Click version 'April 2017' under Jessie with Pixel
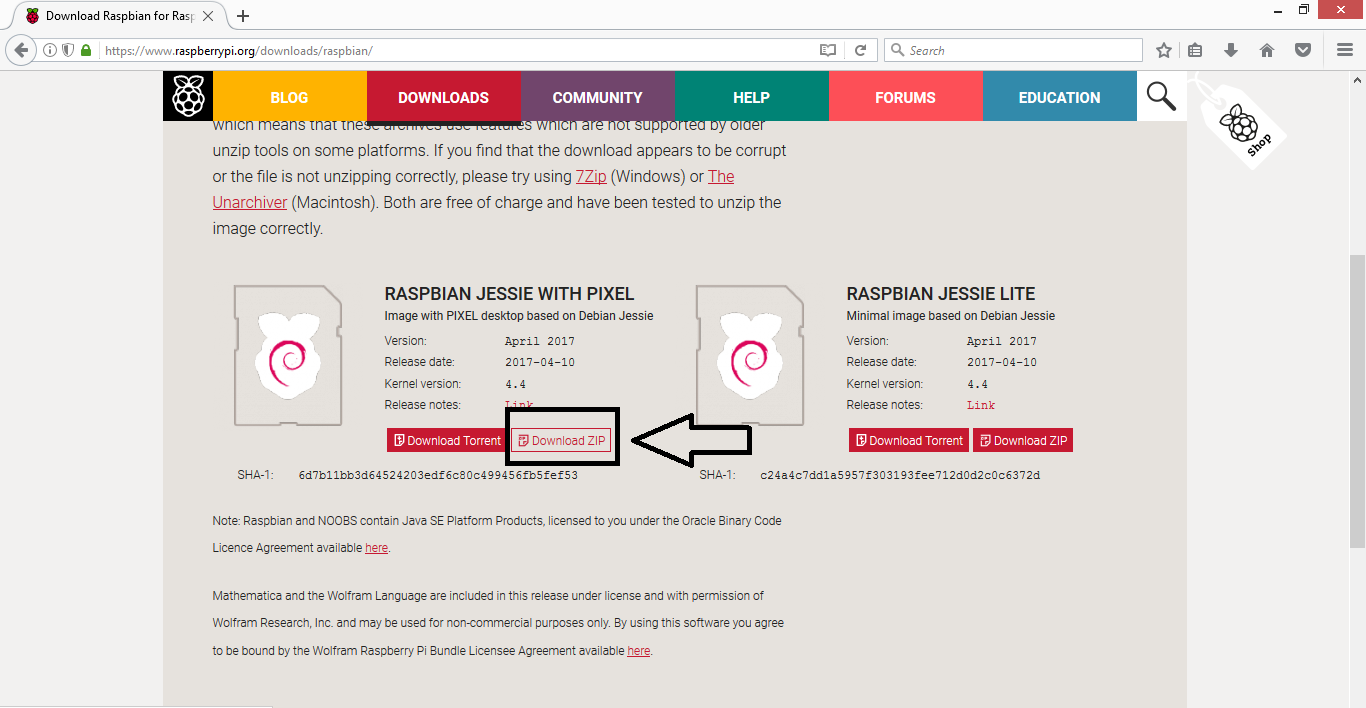This screenshot has width=1366, height=708. tap(540, 341)
